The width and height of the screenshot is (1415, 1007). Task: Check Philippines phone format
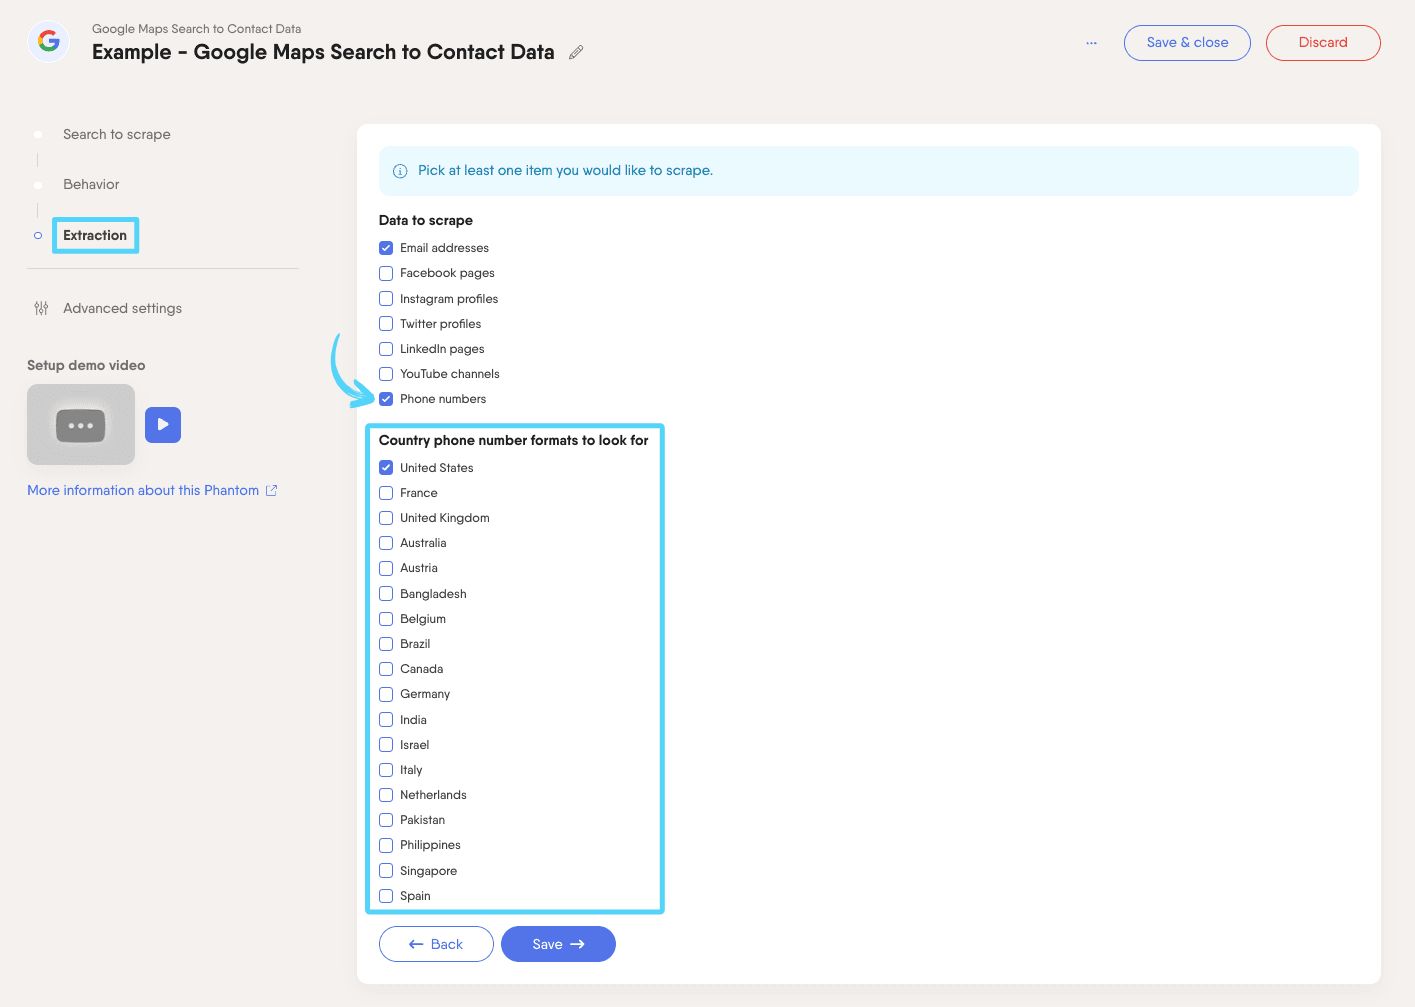click(386, 845)
